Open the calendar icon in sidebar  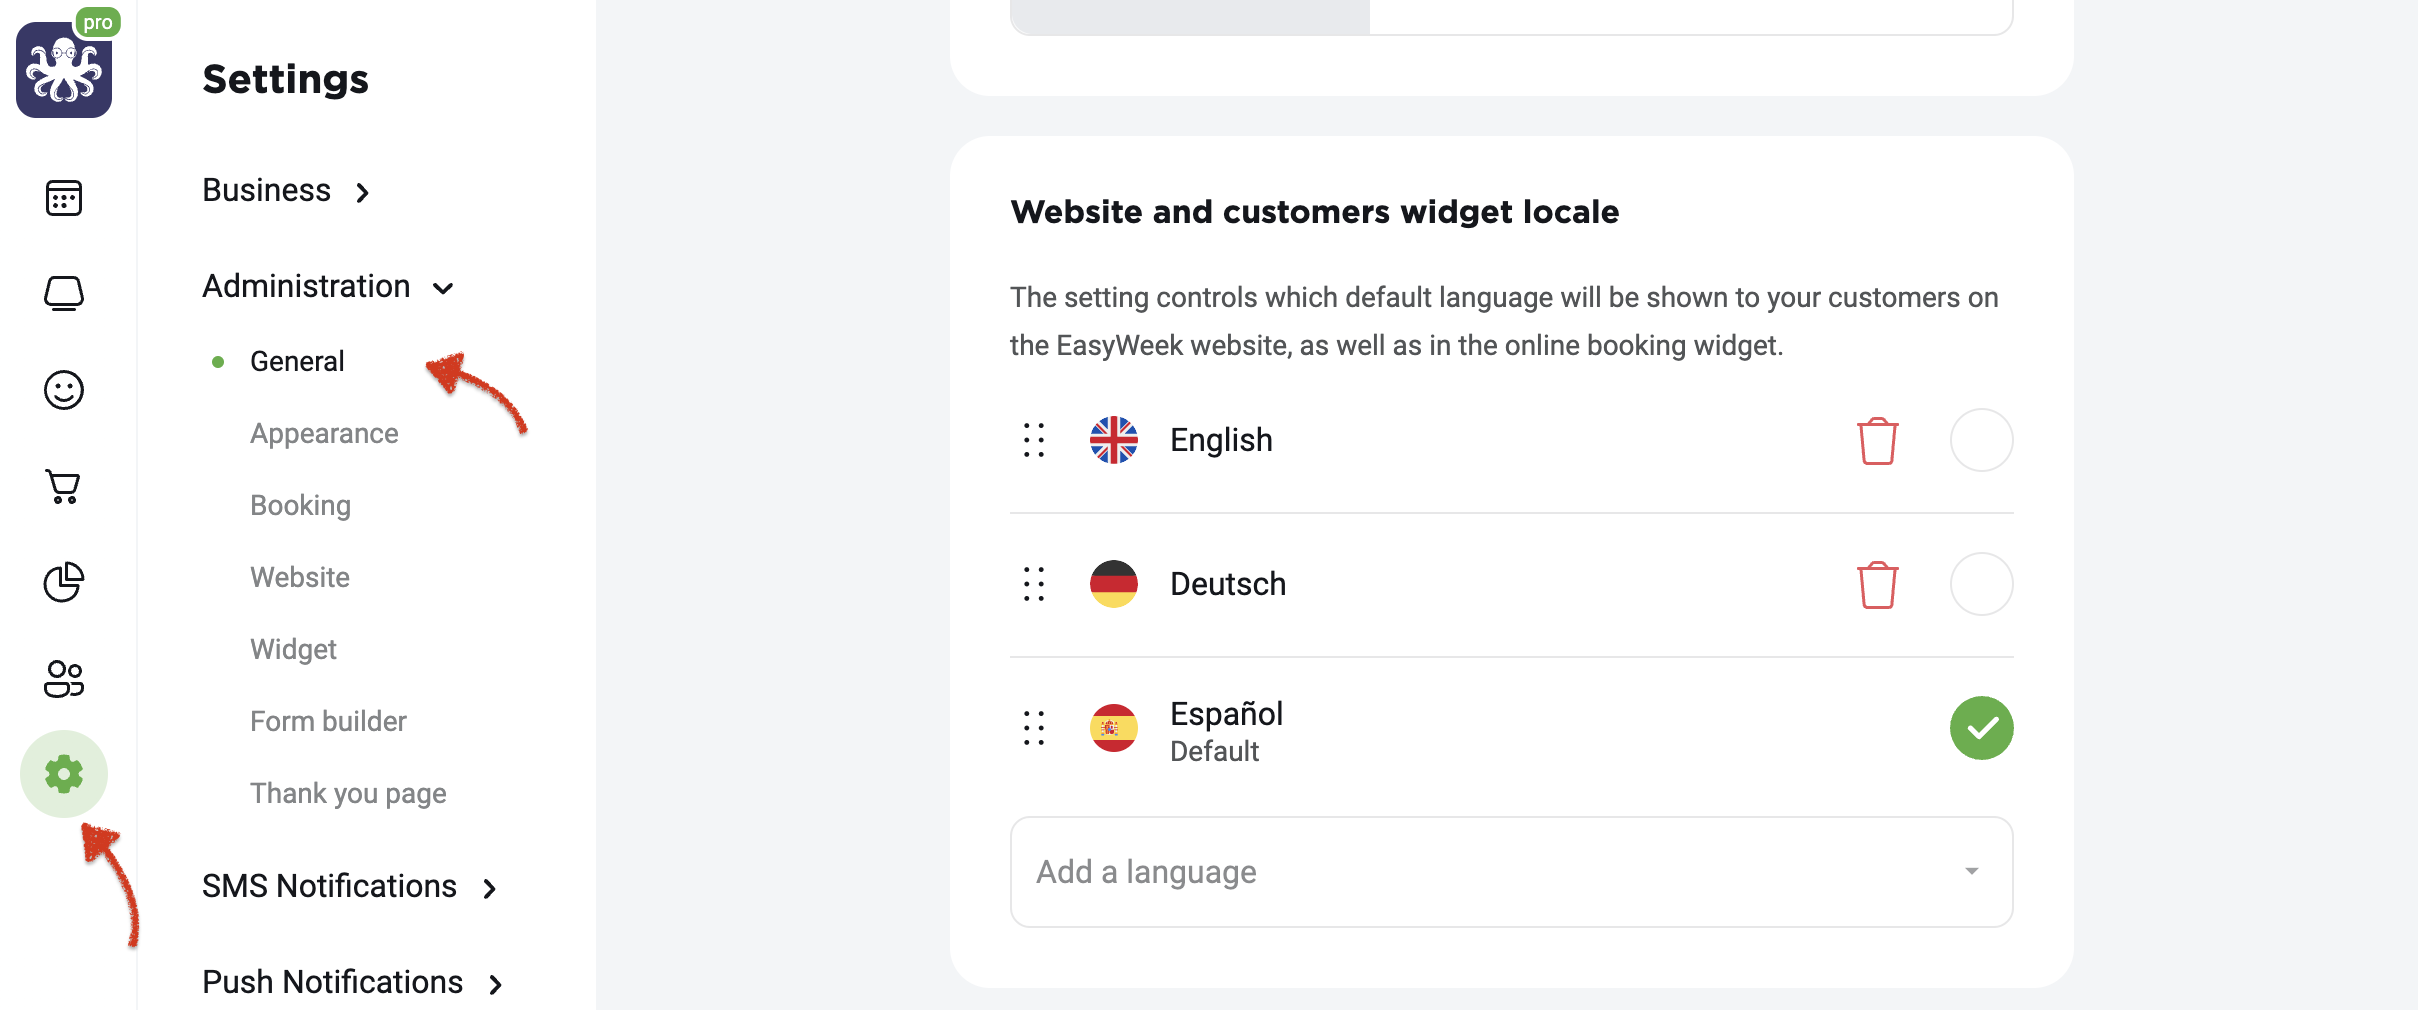(64, 198)
